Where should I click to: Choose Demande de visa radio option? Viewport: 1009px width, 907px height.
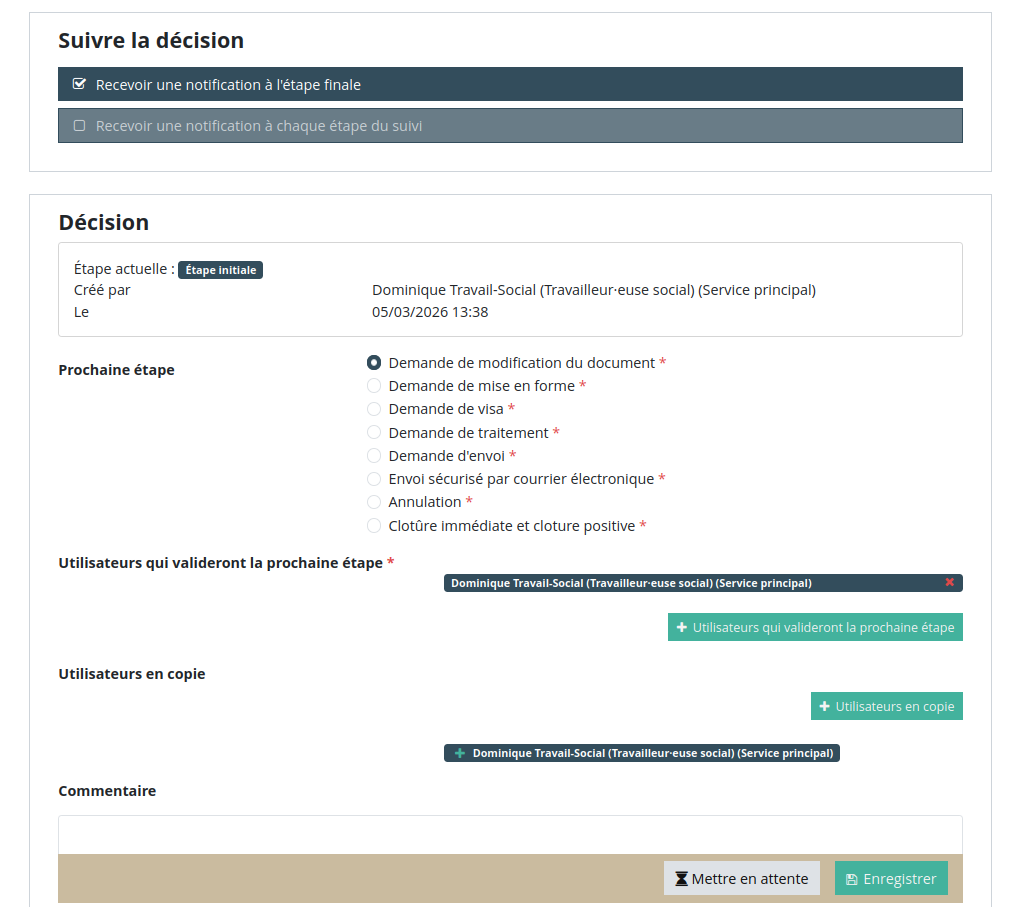click(374, 409)
